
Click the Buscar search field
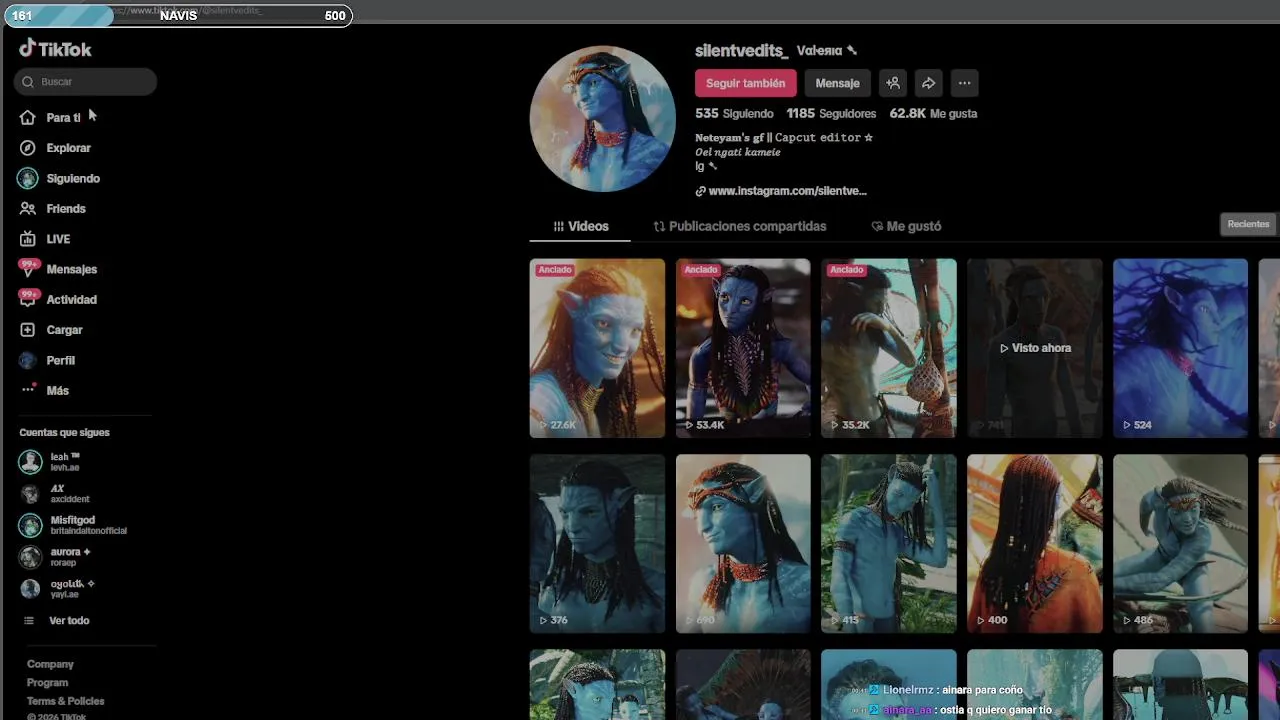[x=85, y=82]
